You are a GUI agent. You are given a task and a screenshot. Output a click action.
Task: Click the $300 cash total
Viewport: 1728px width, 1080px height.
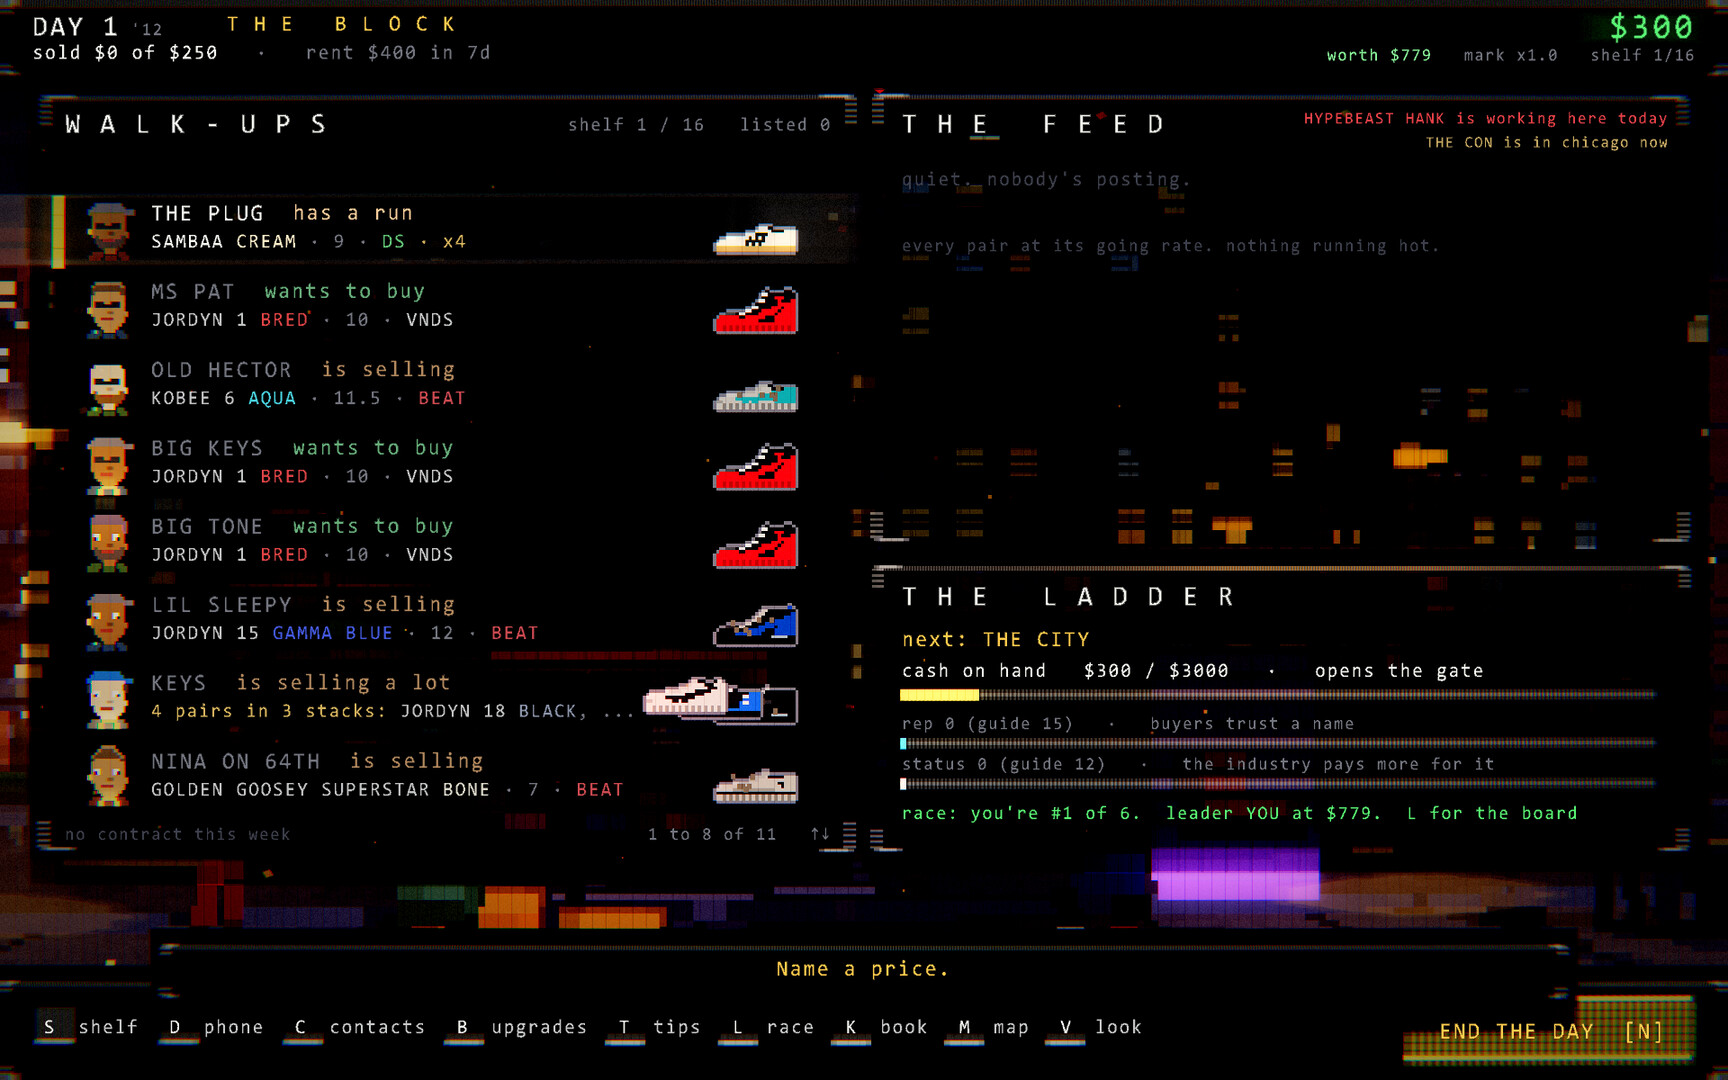(x=1651, y=27)
